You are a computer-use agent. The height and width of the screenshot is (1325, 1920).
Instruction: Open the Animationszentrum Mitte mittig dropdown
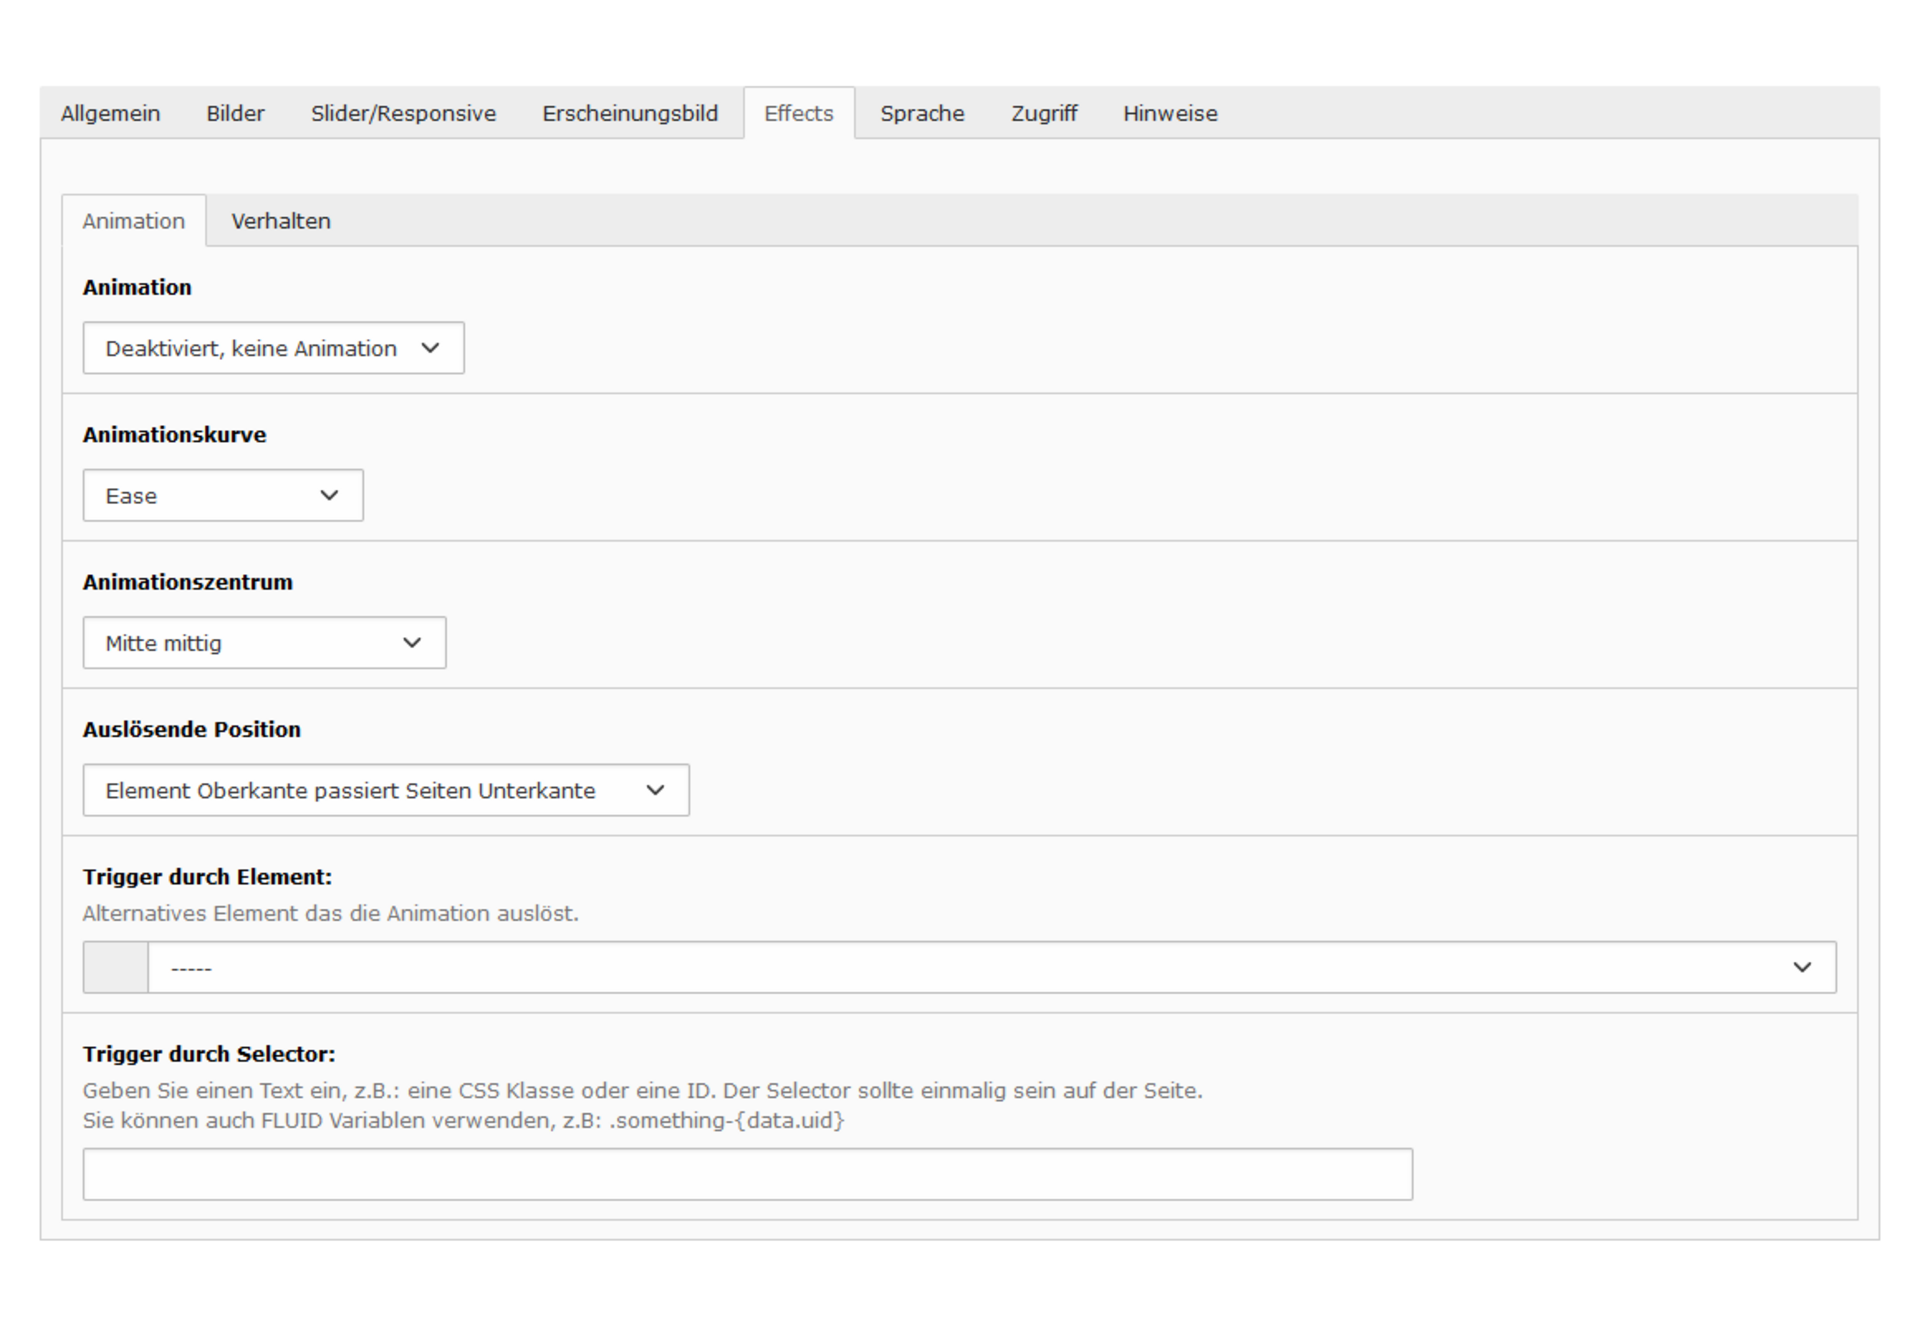click(x=264, y=643)
